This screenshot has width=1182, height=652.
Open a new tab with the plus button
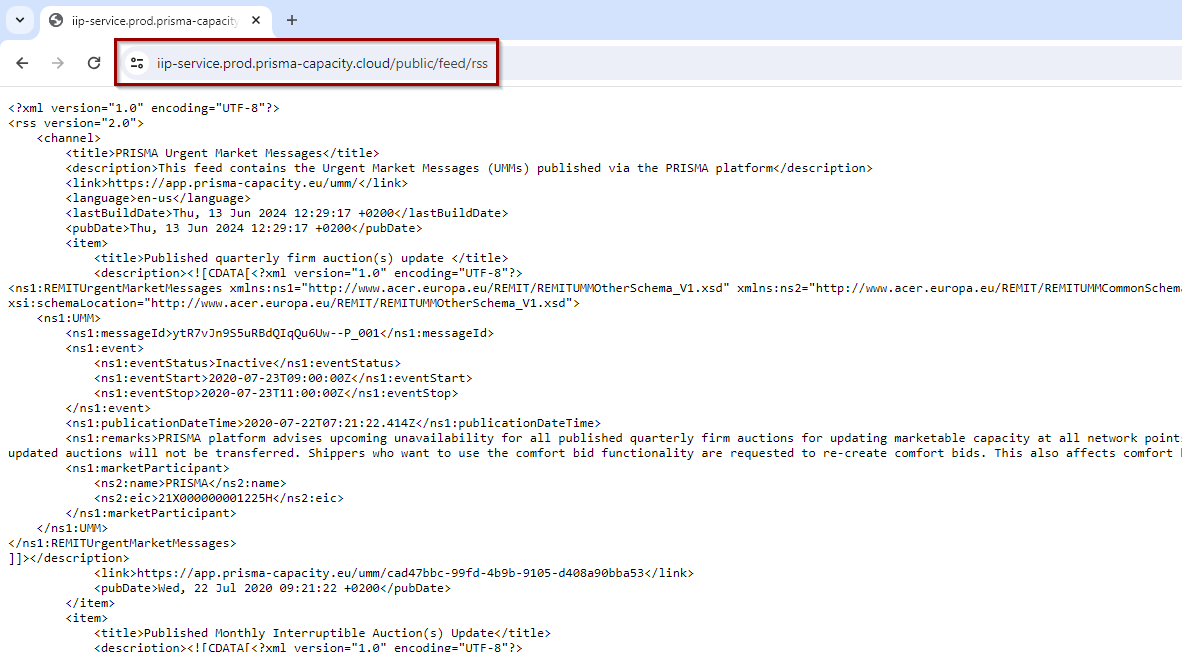[x=292, y=20]
